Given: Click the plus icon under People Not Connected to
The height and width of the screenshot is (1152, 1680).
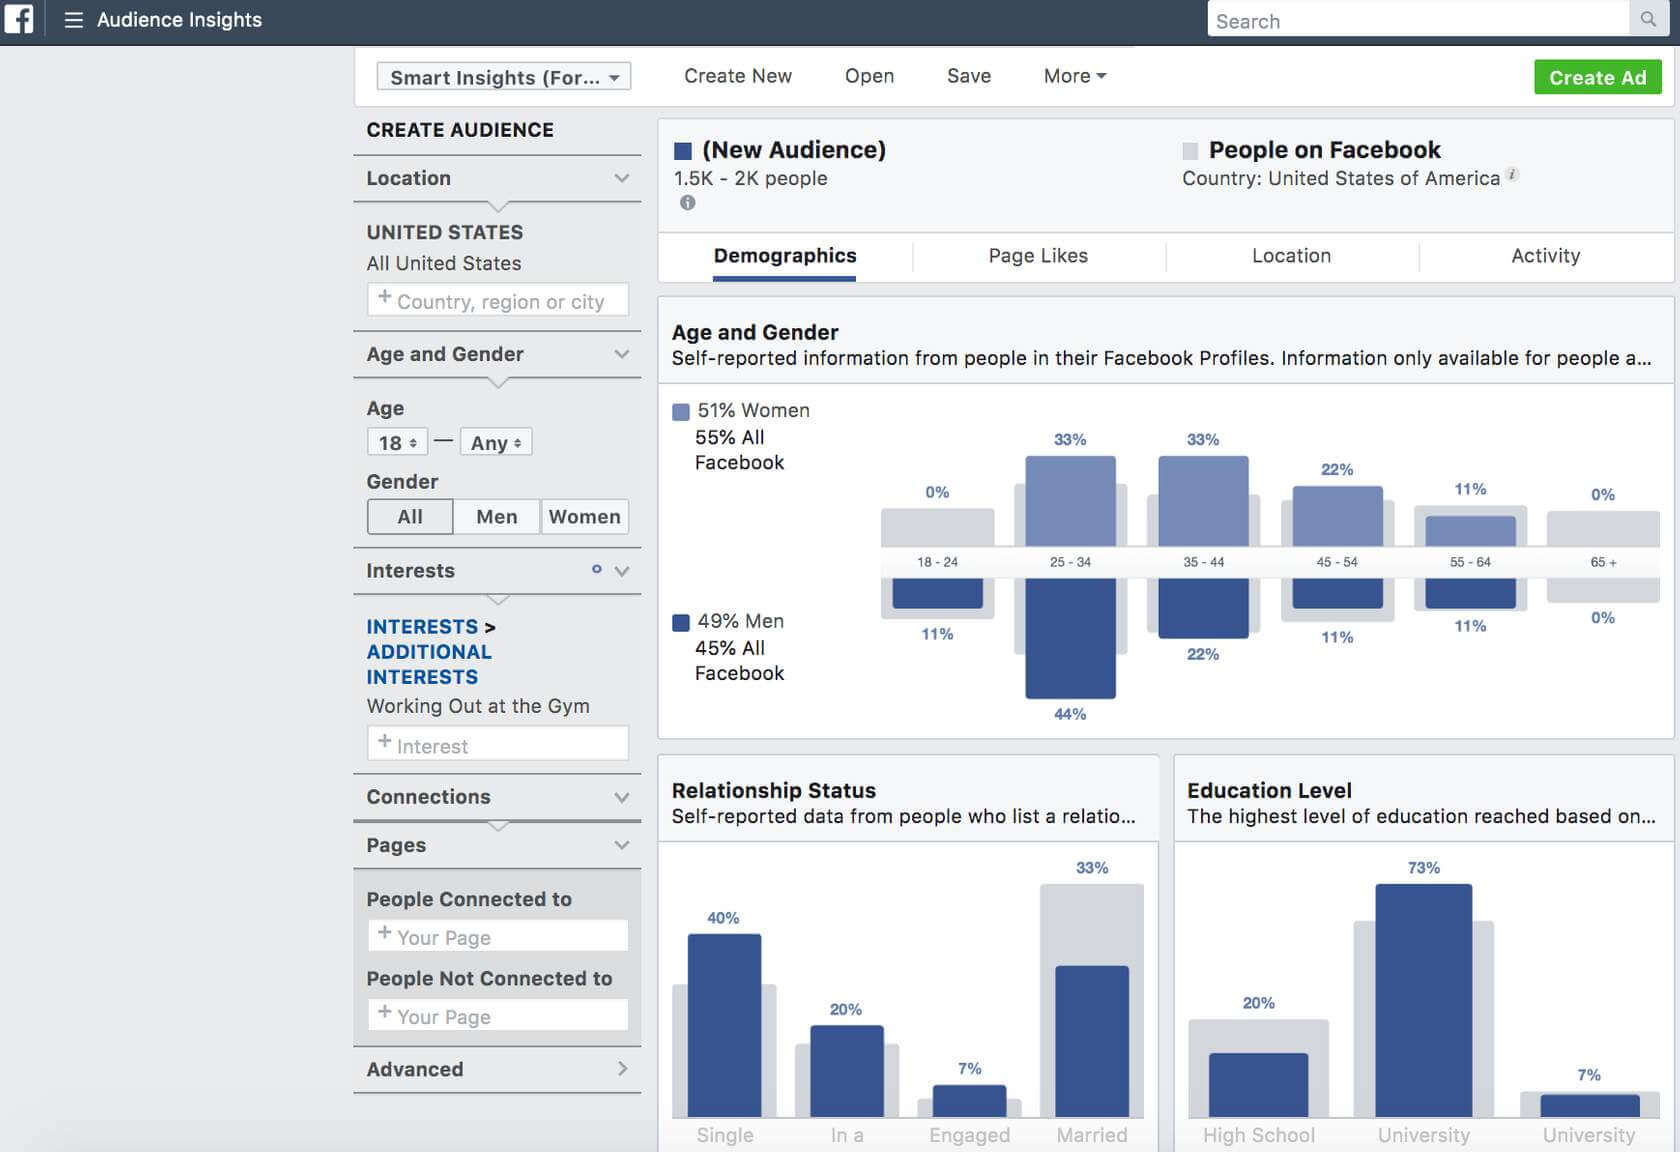Looking at the screenshot, I should pyautogui.click(x=384, y=1012).
